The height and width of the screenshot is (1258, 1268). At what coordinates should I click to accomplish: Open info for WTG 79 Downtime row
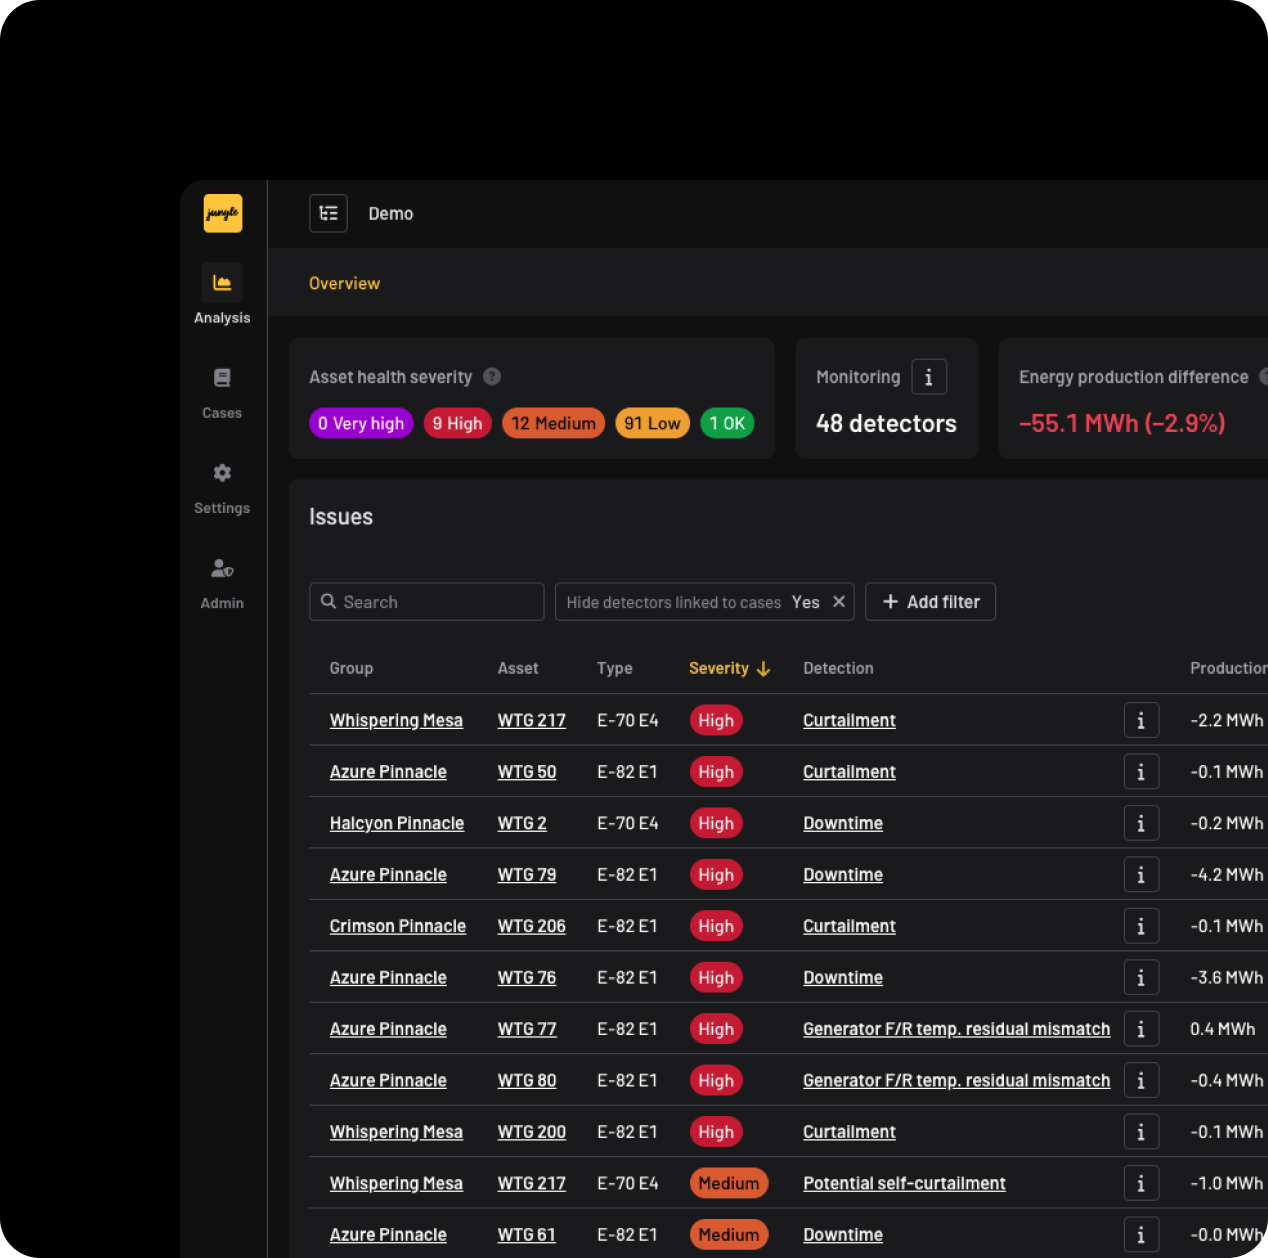pos(1141,875)
